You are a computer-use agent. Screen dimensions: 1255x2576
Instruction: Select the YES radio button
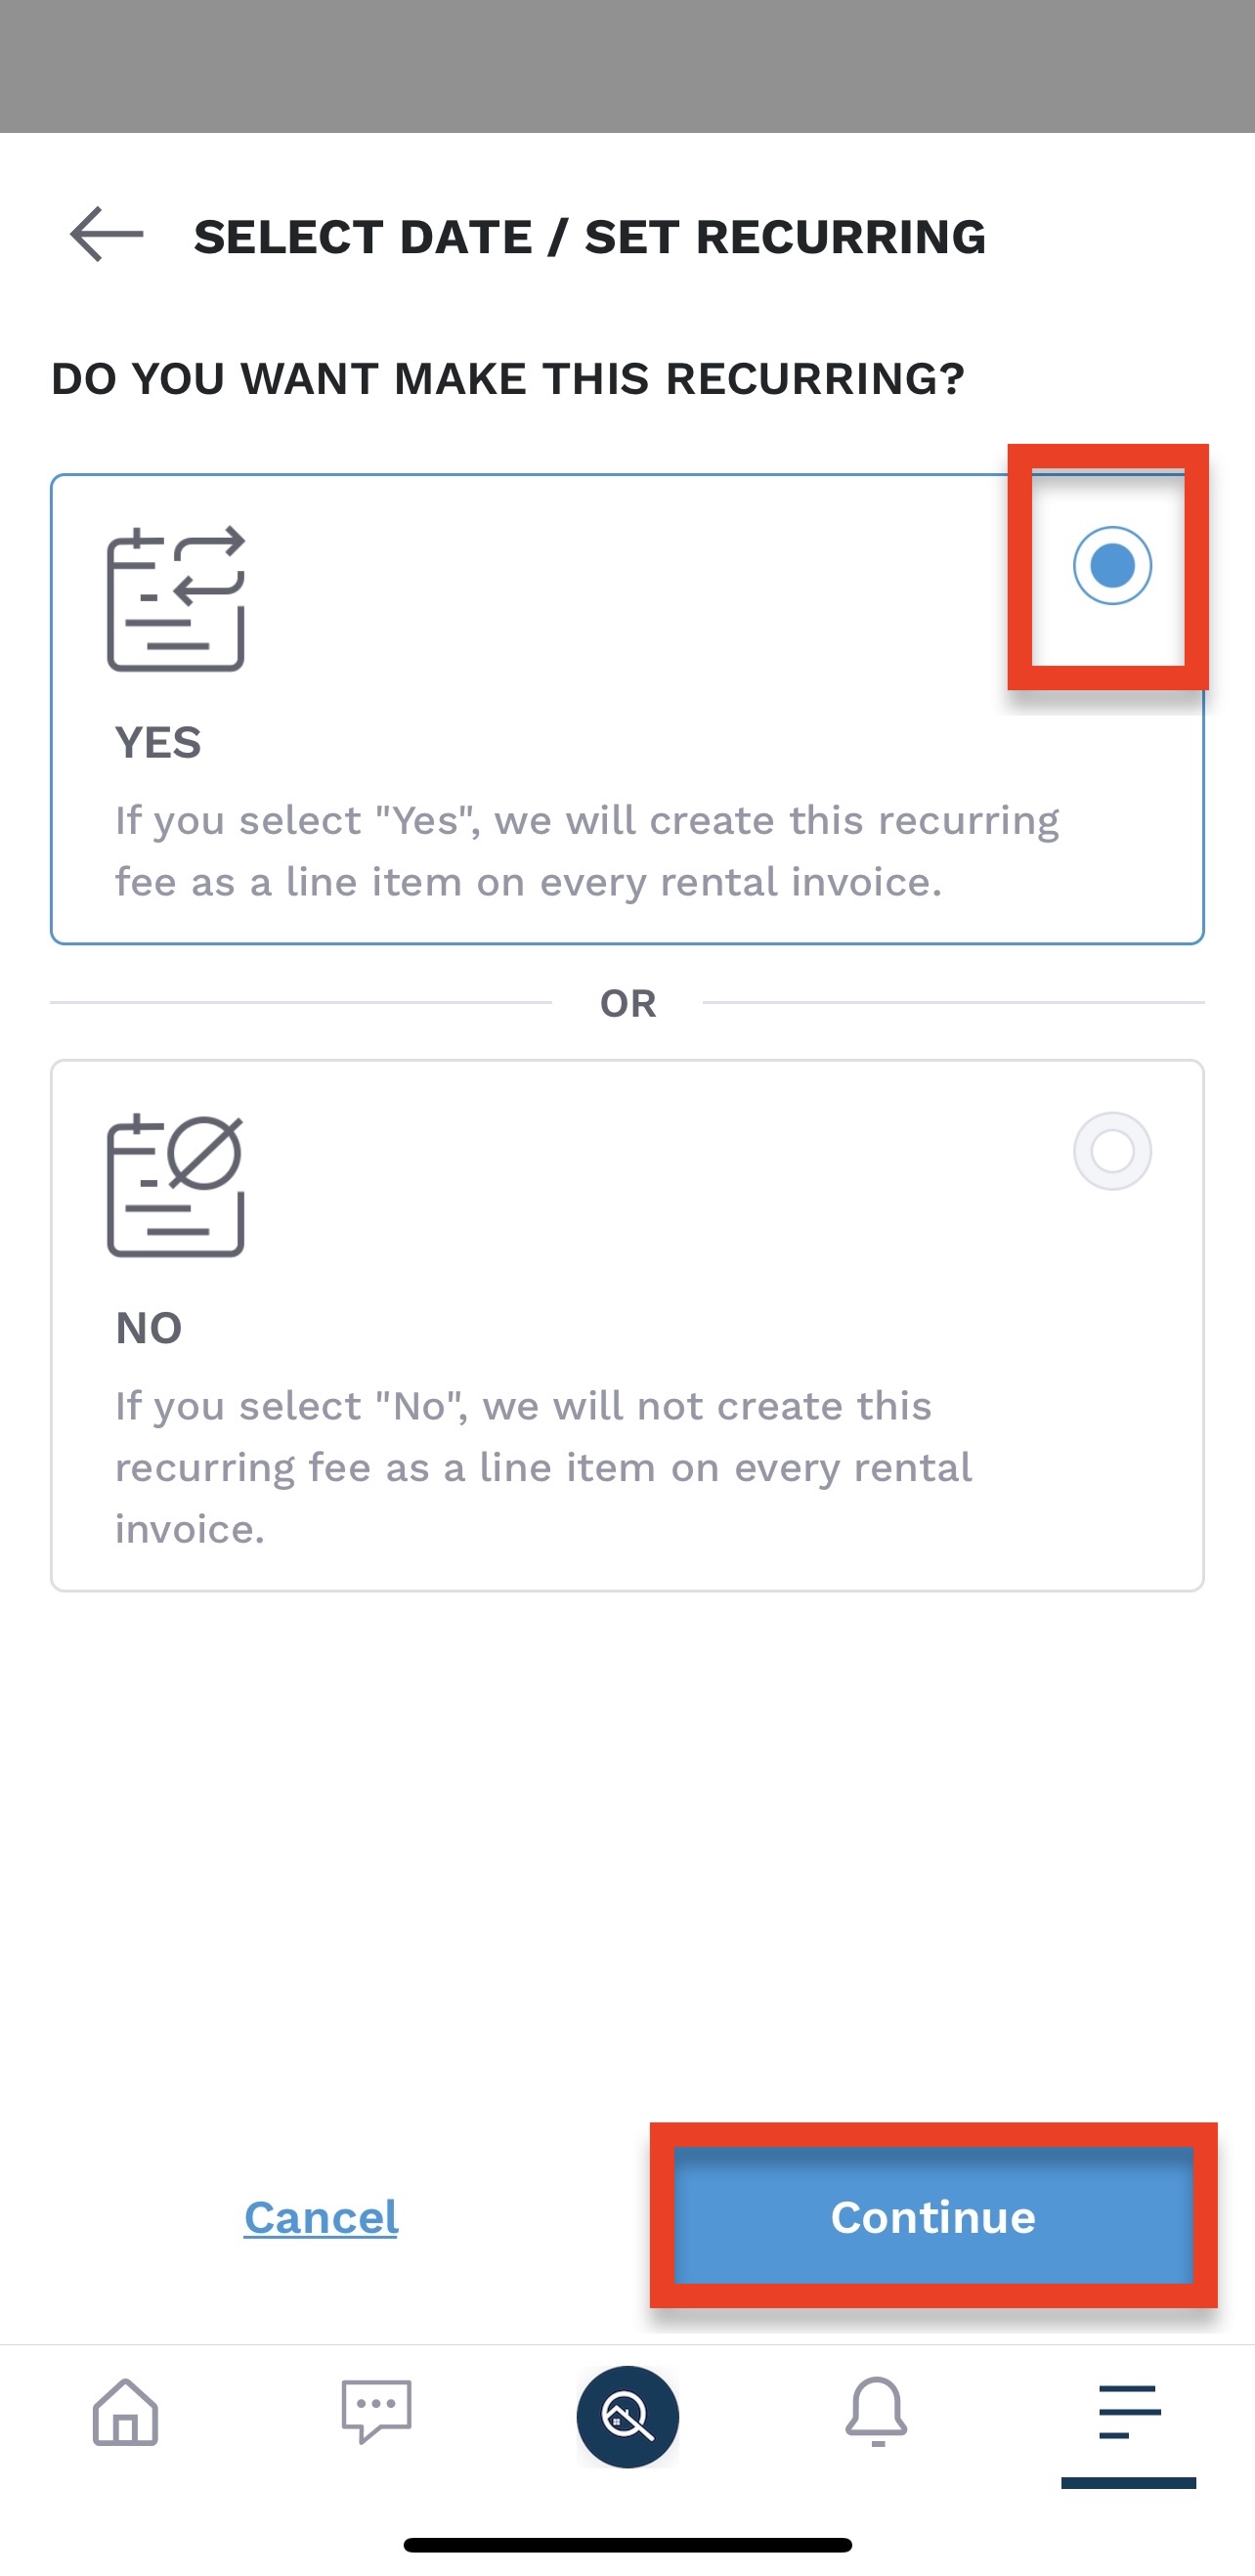(1112, 566)
